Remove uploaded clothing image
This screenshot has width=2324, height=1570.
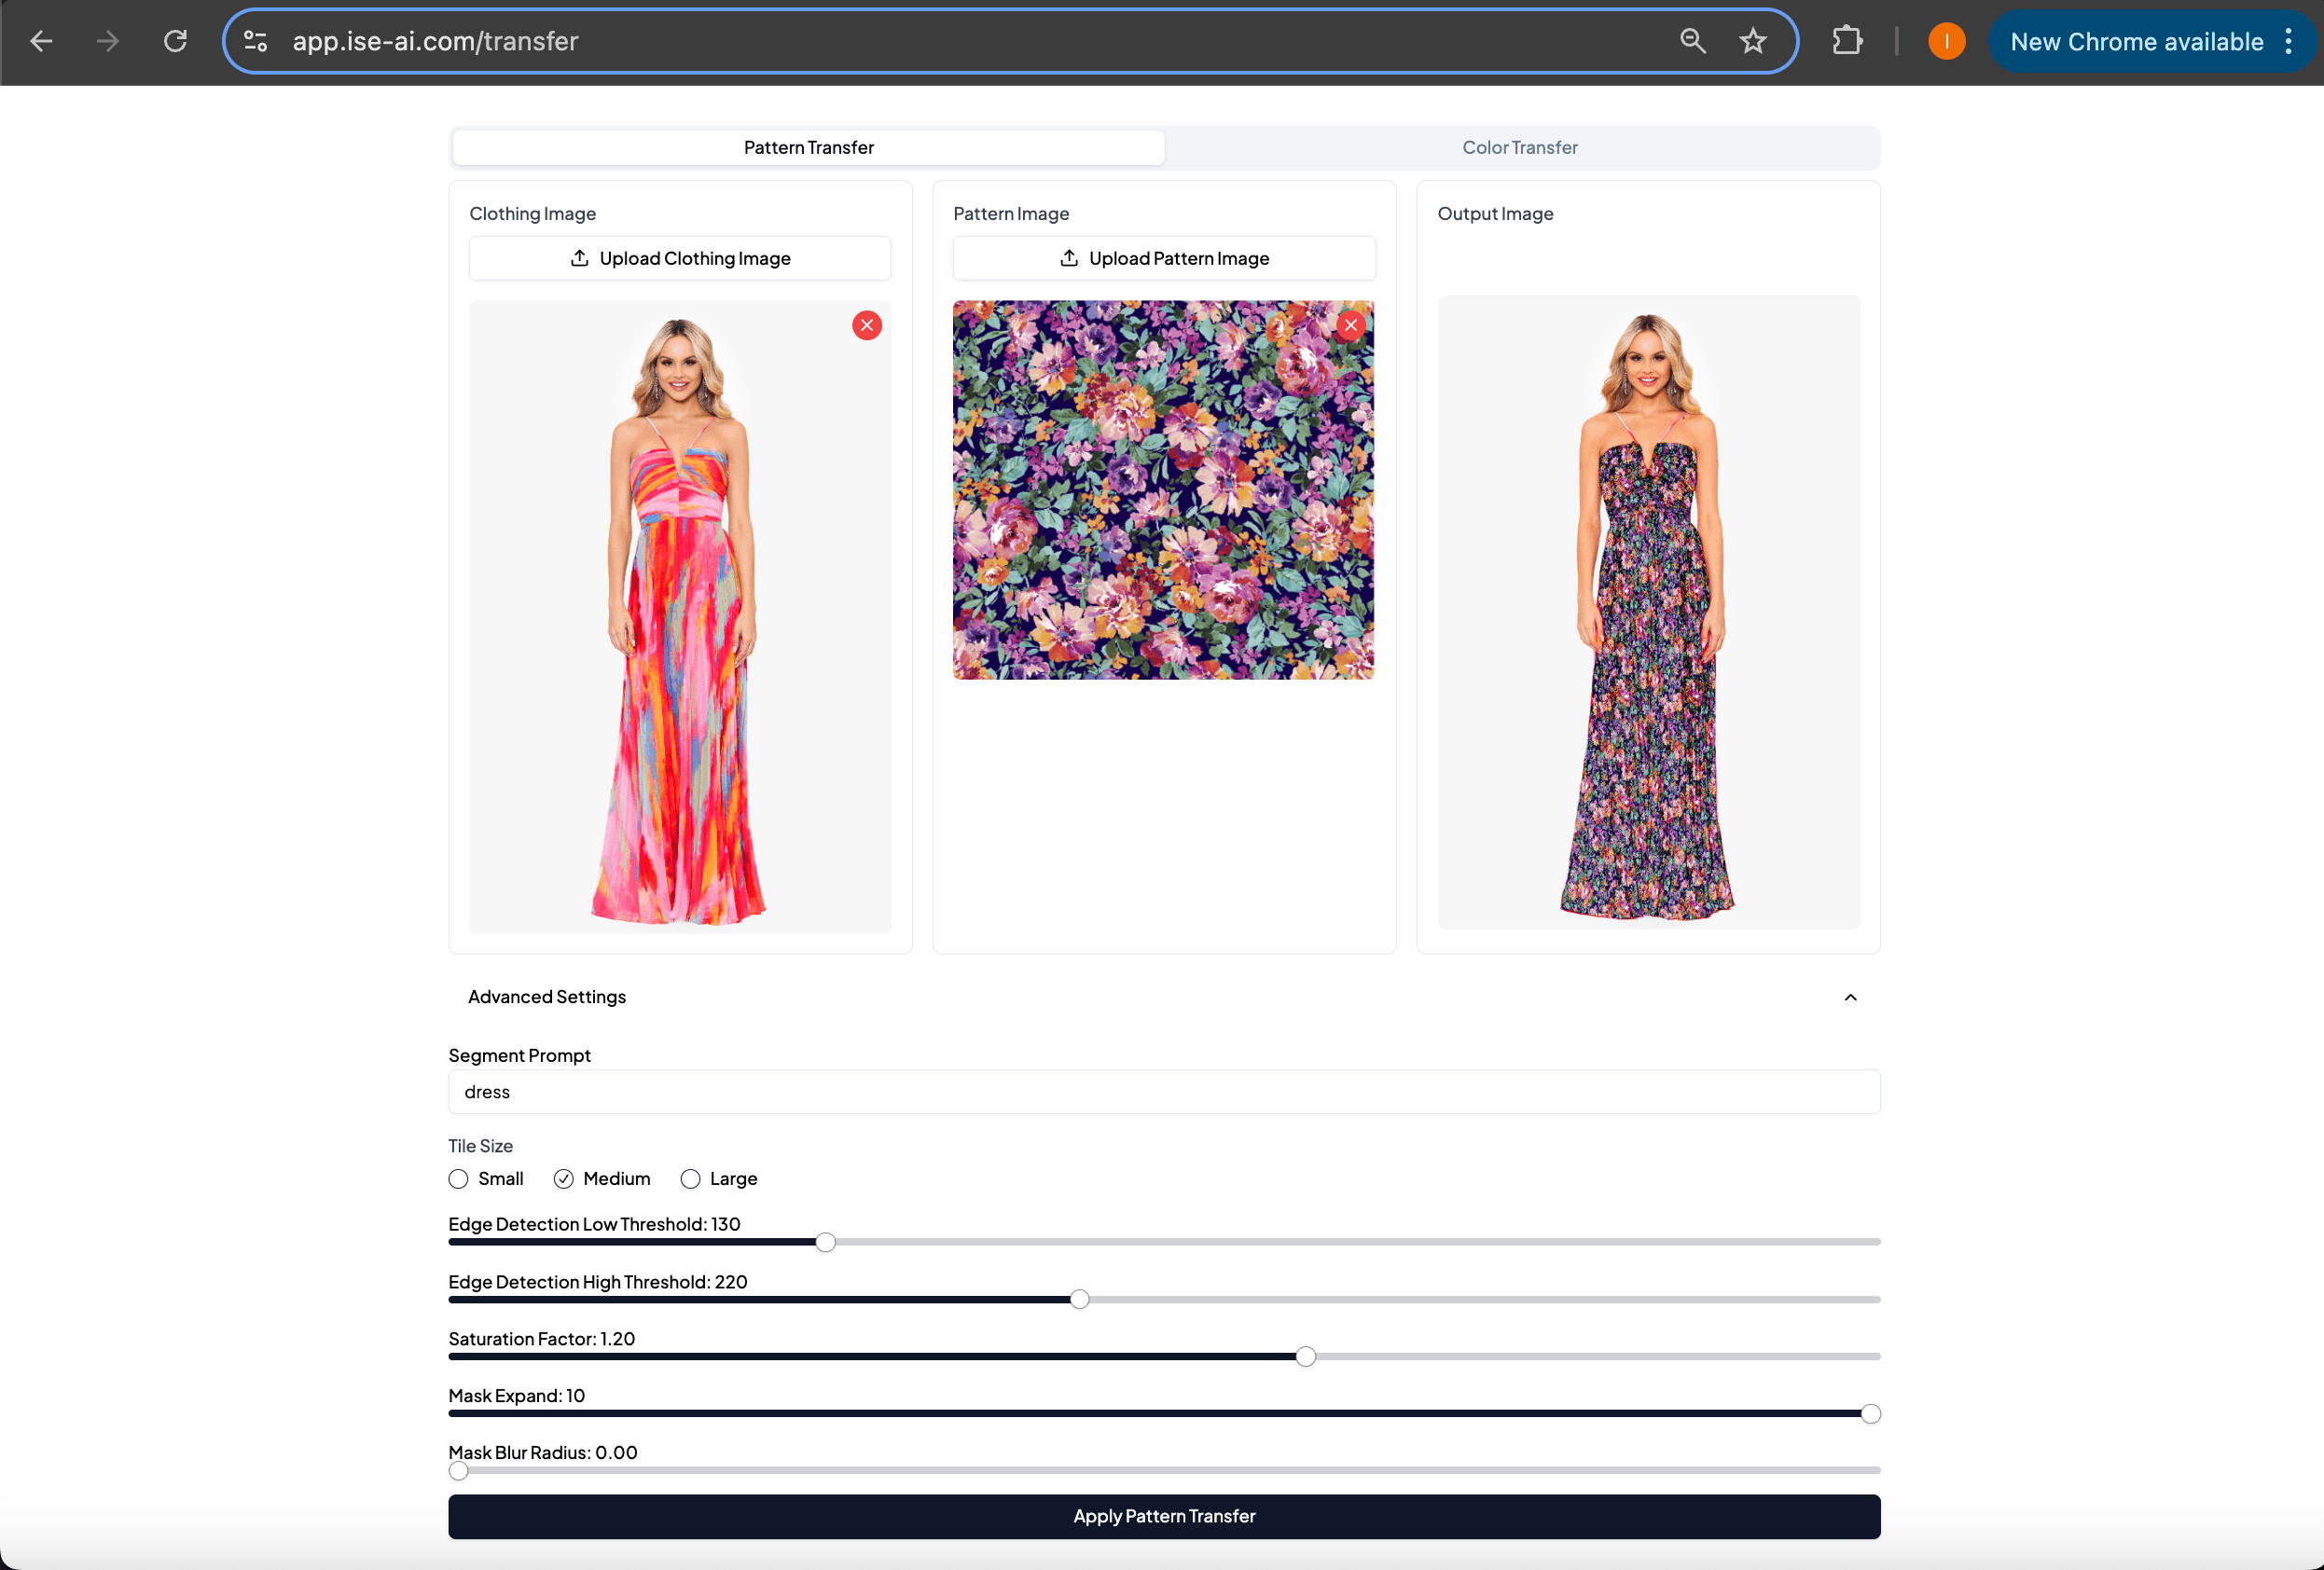coord(867,326)
